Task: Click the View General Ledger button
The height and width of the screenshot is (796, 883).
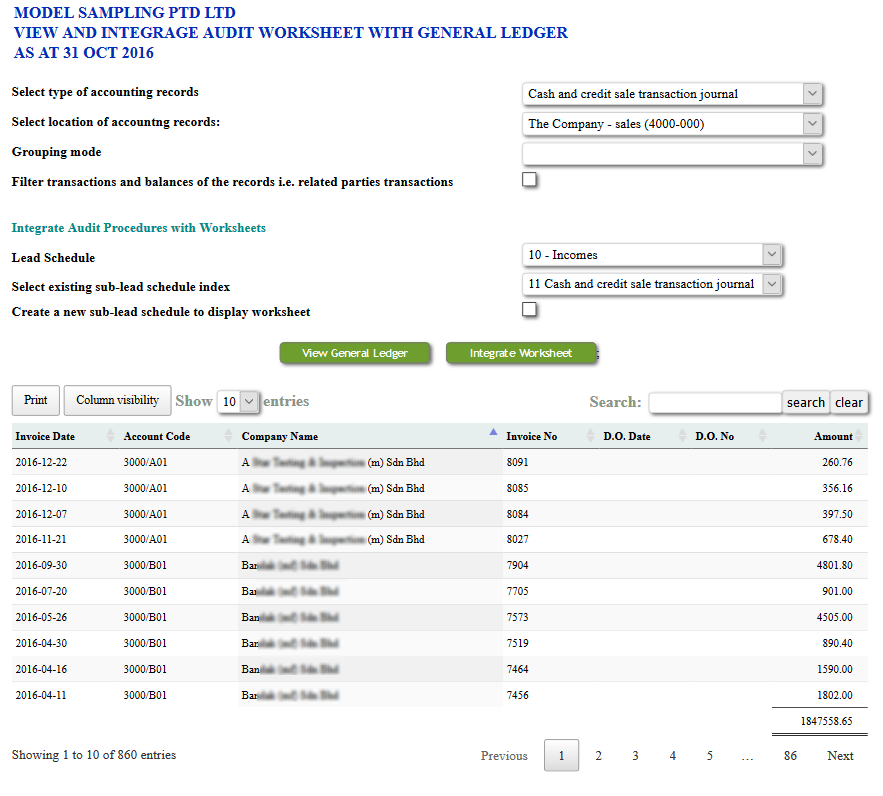Action: coord(355,353)
